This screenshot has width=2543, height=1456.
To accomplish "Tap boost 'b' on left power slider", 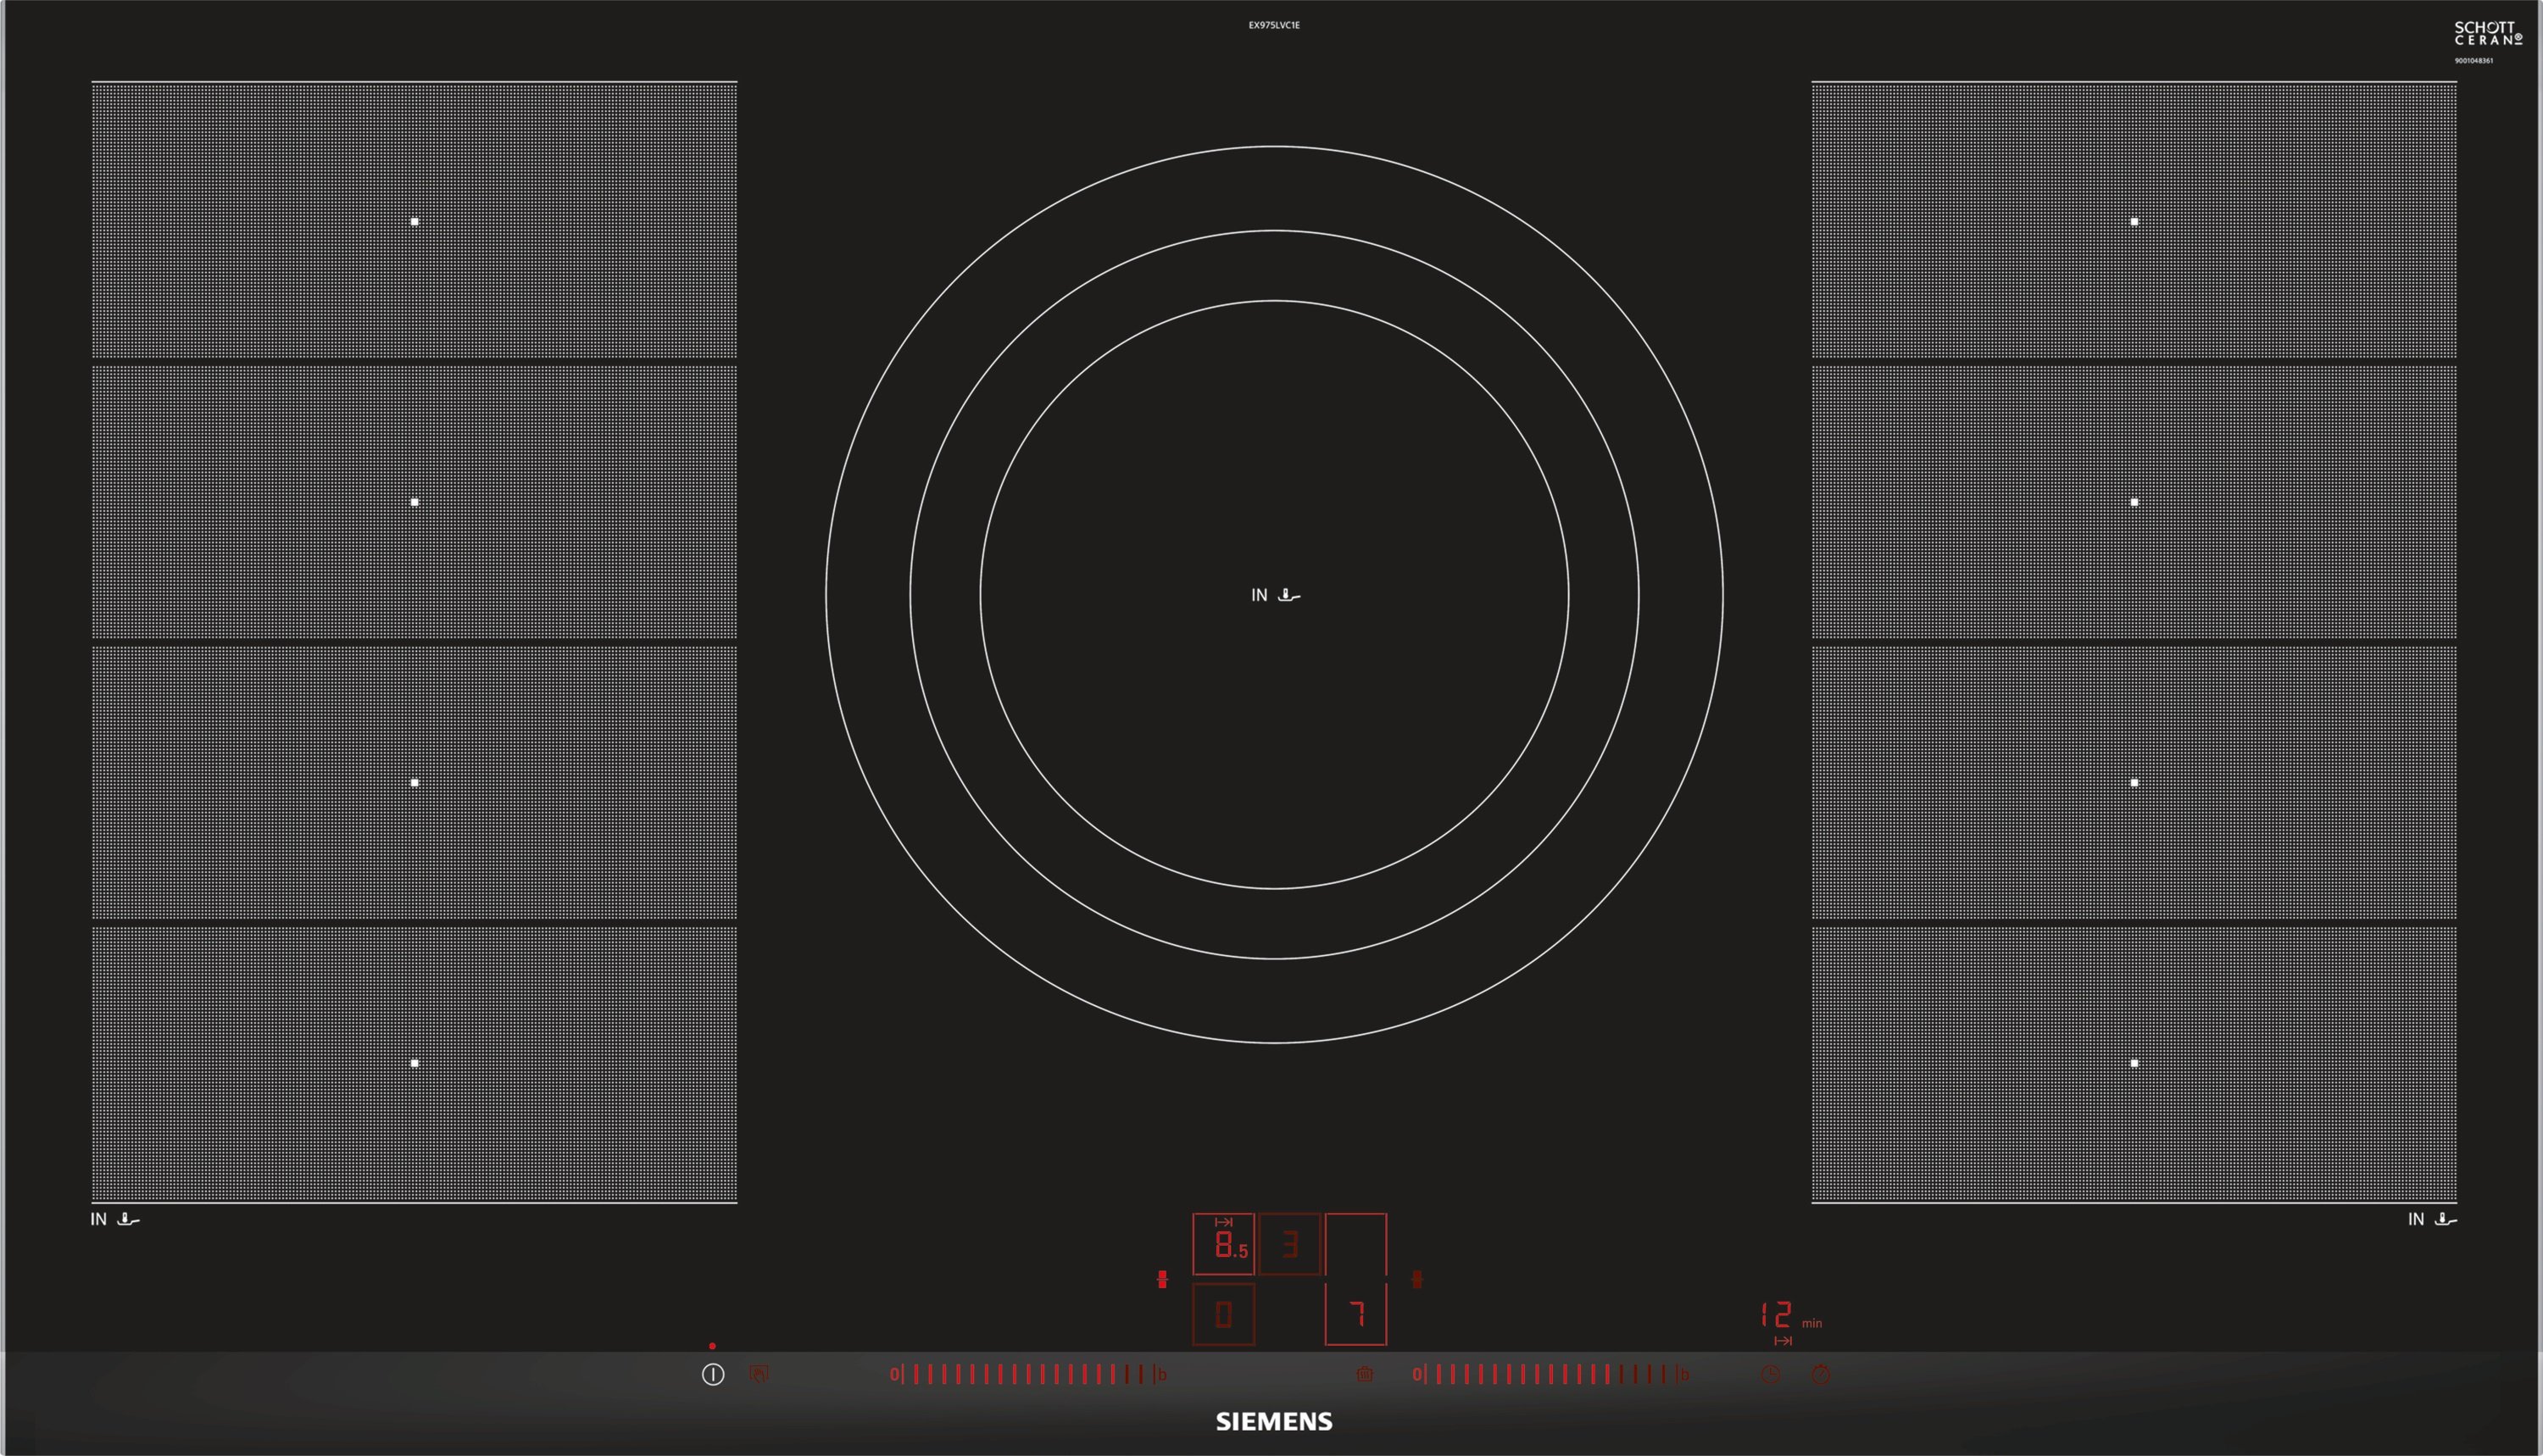I will (1162, 1374).
